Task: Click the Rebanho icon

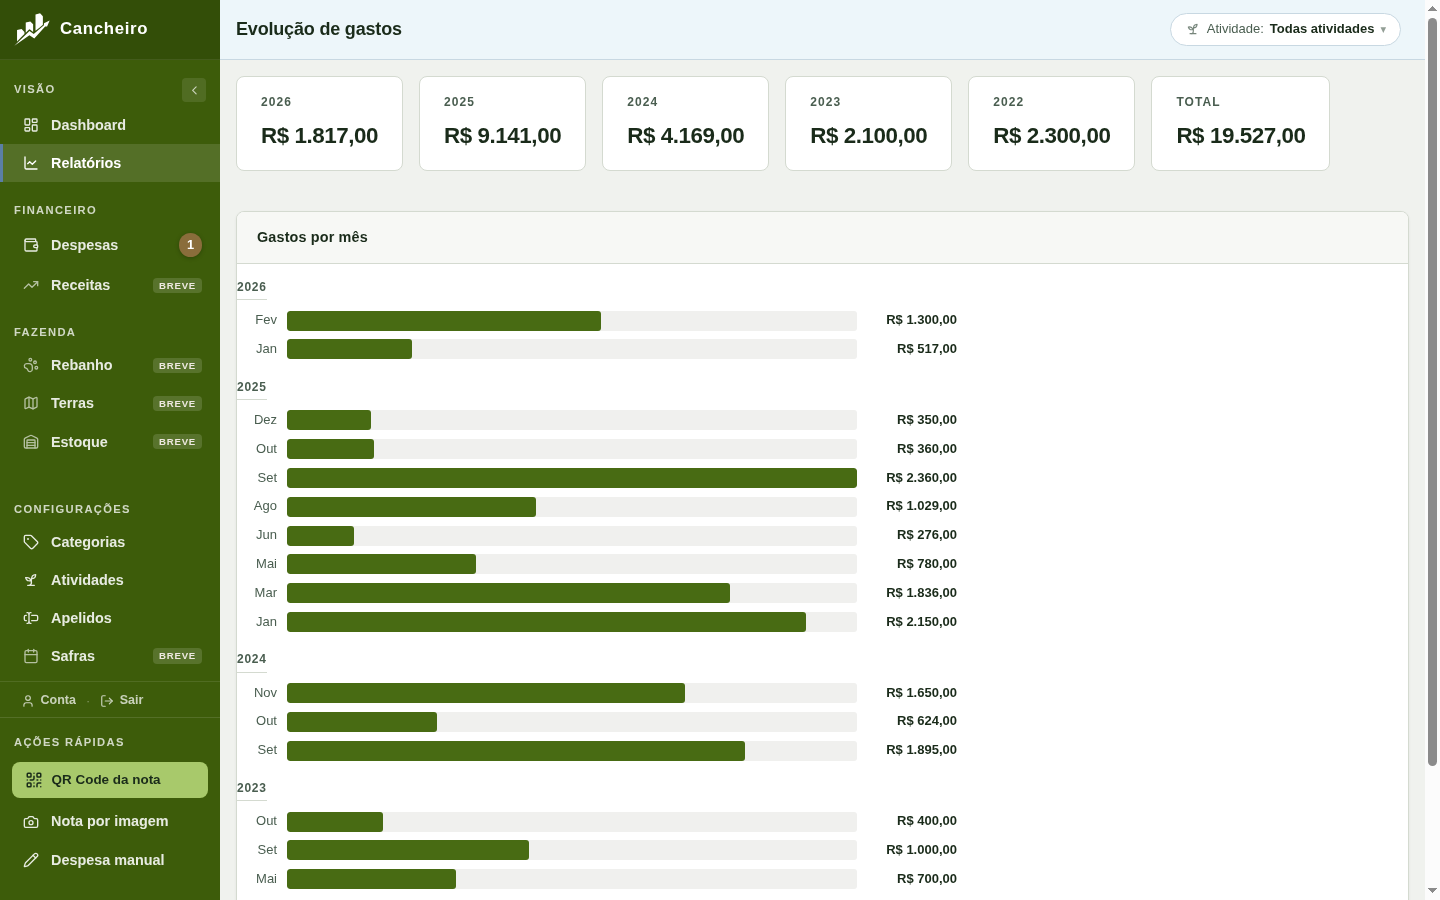Action: point(31,365)
